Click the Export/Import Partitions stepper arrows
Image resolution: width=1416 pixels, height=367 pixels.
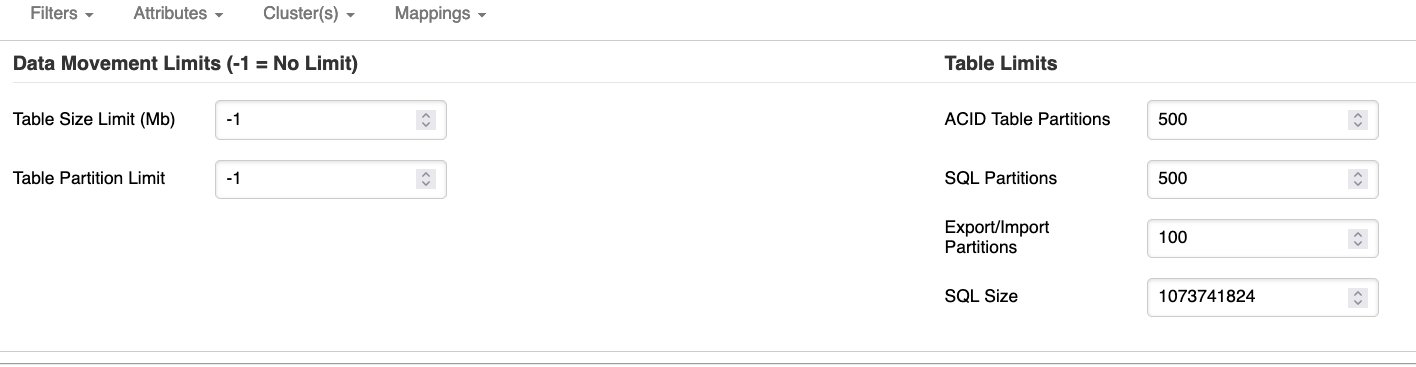(x=1358, y=238)
